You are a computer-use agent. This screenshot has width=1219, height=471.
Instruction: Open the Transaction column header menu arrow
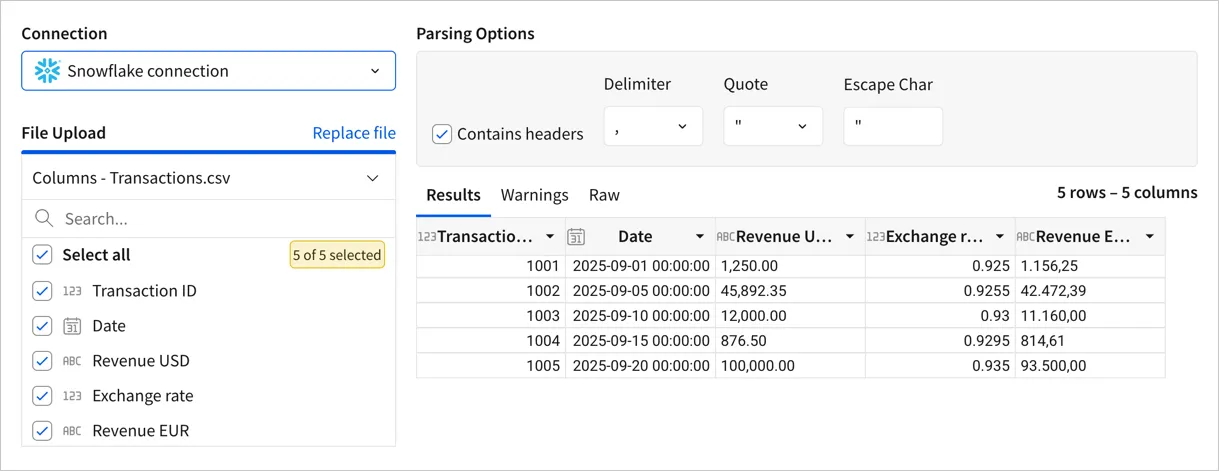[x=550, y=237]
